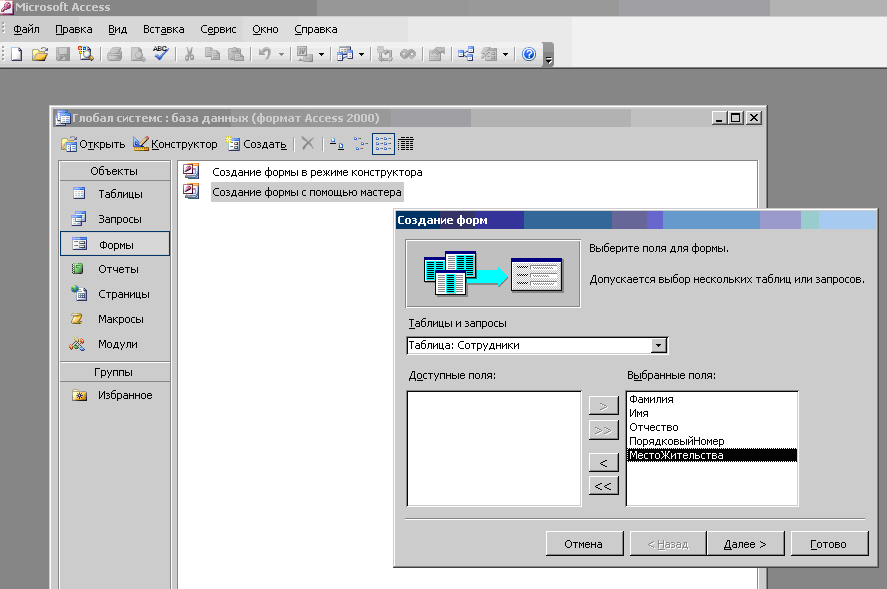887x589 pixels.
Task: Select Создание формы с помощью мастера
Action: tap(307, 192)
